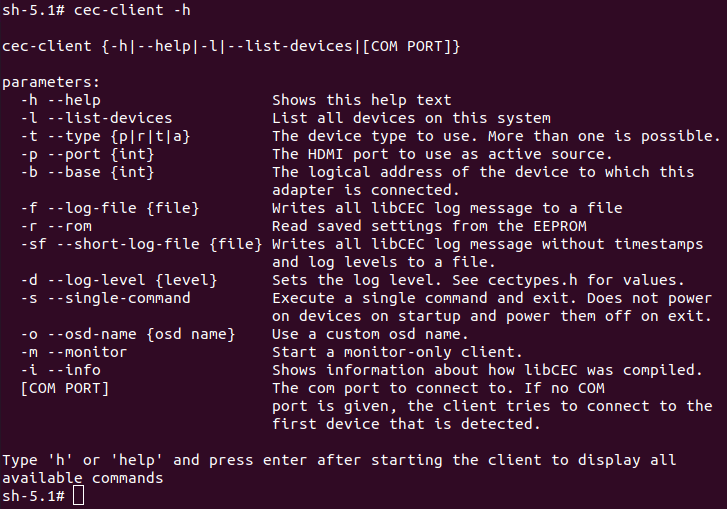Click the '-p --port {int}' option
Viewport: 727px width, 509px height.
(x=87, y=154)
